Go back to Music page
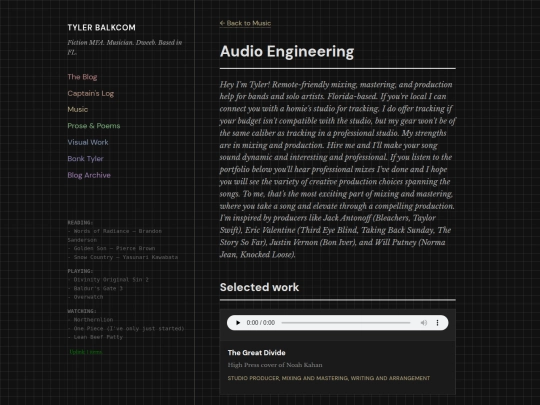 coord(245,23)
